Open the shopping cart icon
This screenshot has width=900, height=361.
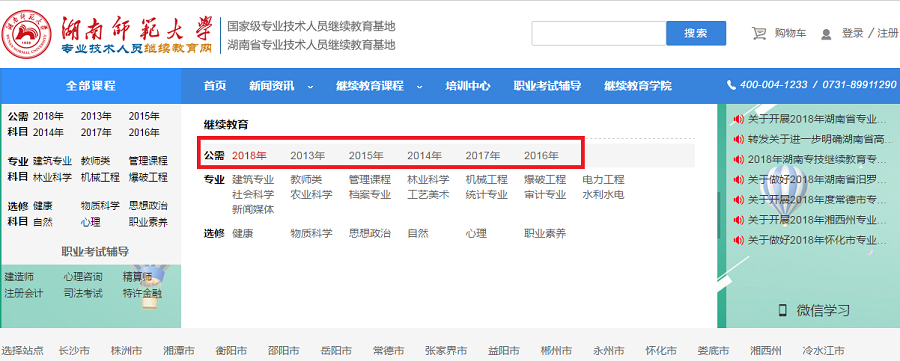tap(759, 33)
